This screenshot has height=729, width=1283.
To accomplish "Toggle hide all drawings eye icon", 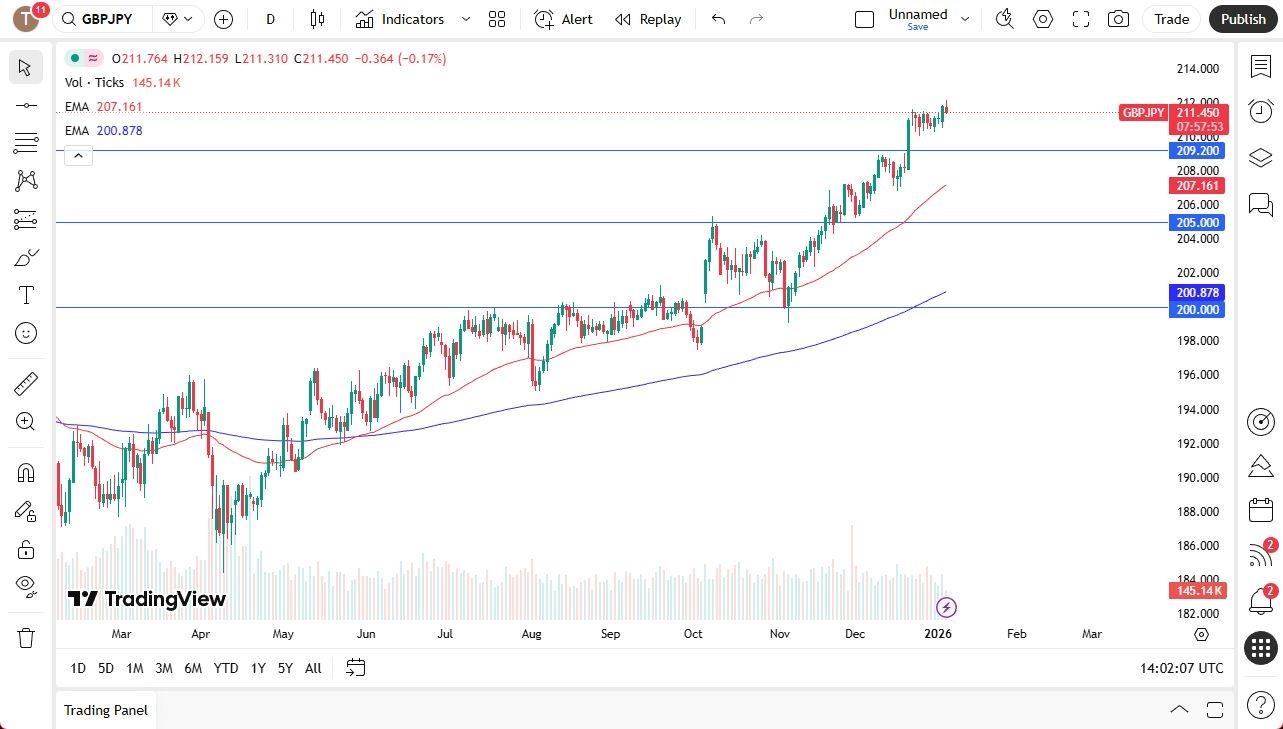I will coord(26,585).
